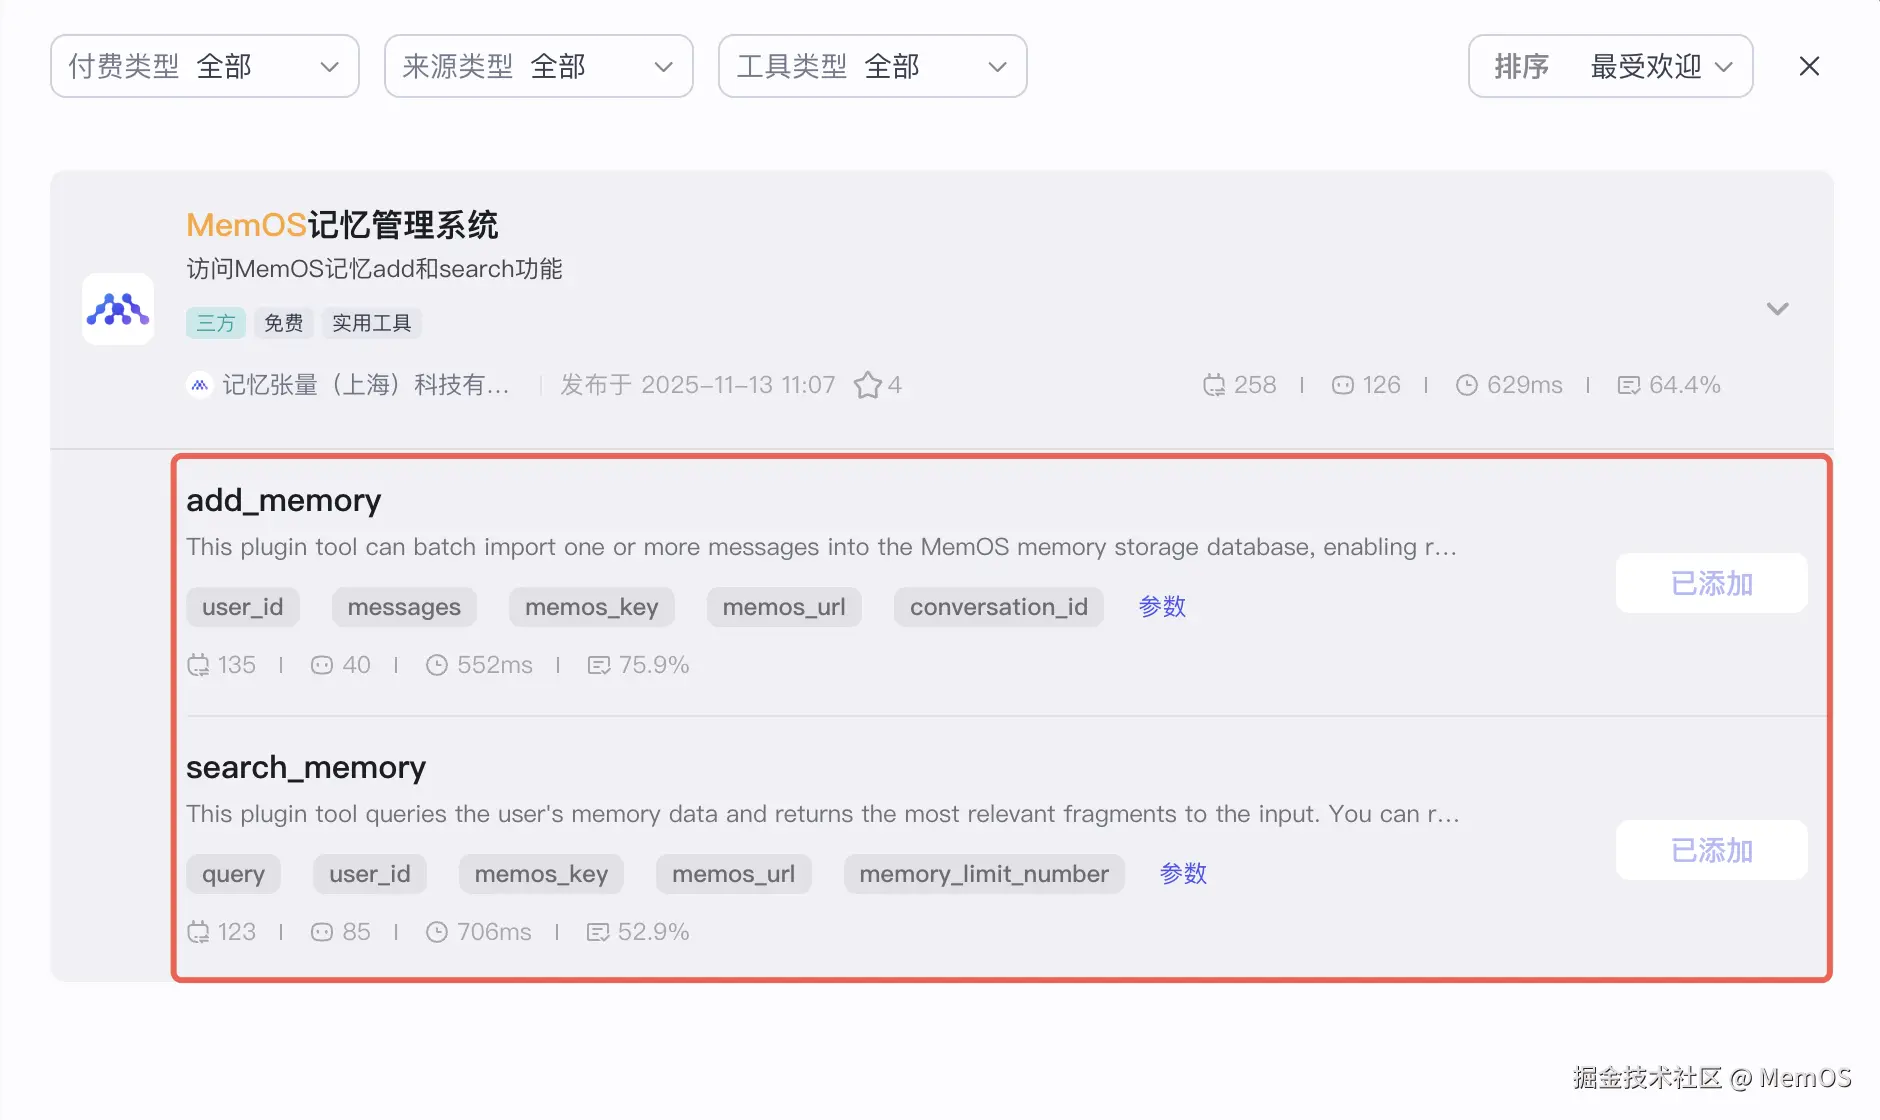Click the clock icon beside 629ms
Image resolution: width=1880 pixels, height=1120 pixels.
(x=1467, y=385)
